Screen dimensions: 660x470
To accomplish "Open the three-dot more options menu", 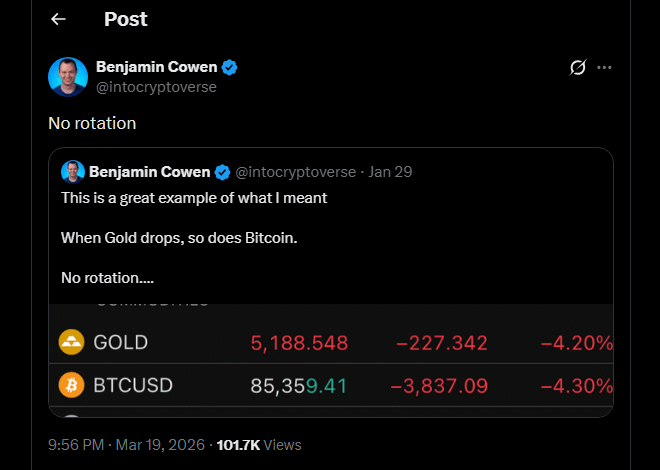I will coord(604,68).
